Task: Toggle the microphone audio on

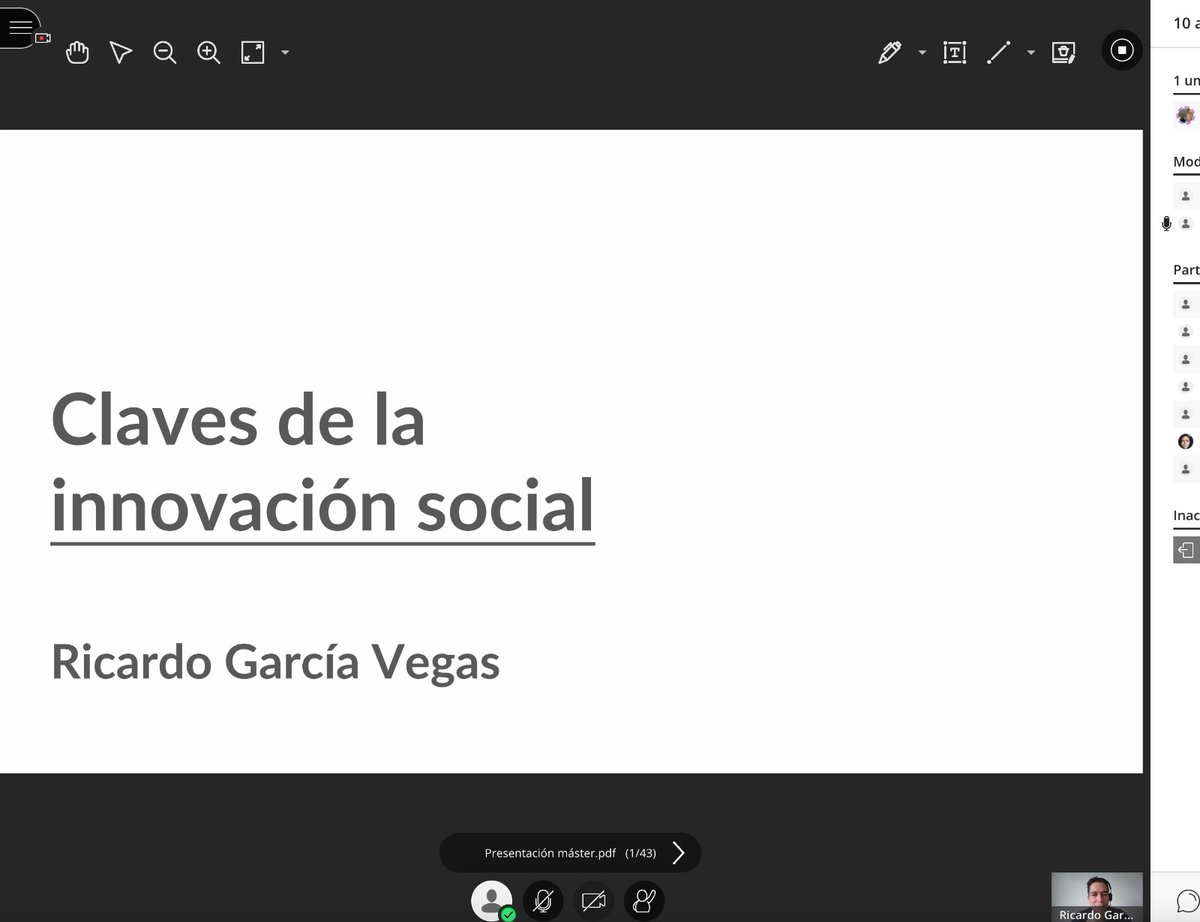Action: pyautogui.click(x=543, y=901)
